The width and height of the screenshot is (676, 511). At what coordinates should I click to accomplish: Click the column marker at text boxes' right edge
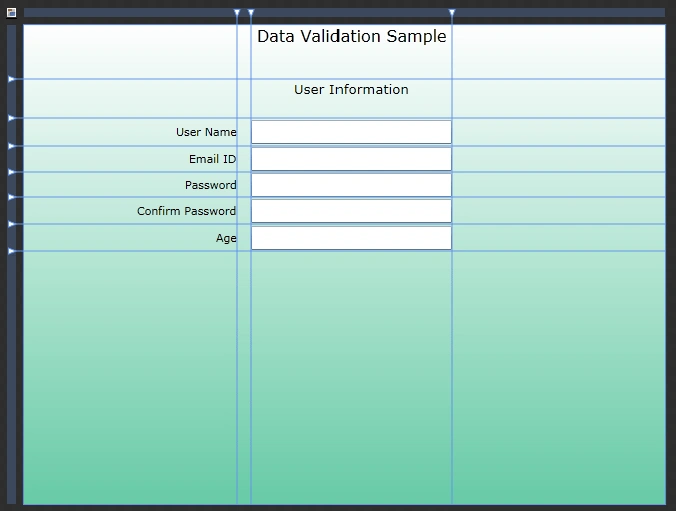tap(452, 13)
